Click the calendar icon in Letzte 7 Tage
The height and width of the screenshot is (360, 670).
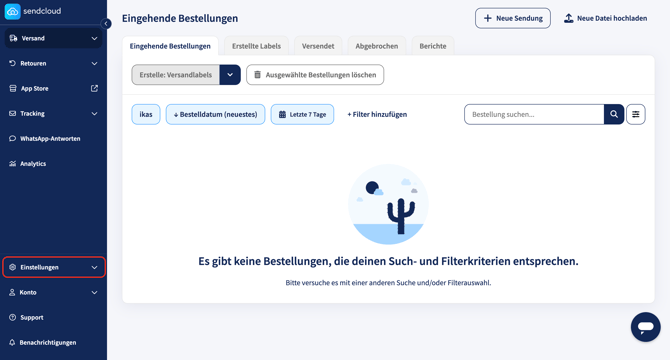click(282, 114)
